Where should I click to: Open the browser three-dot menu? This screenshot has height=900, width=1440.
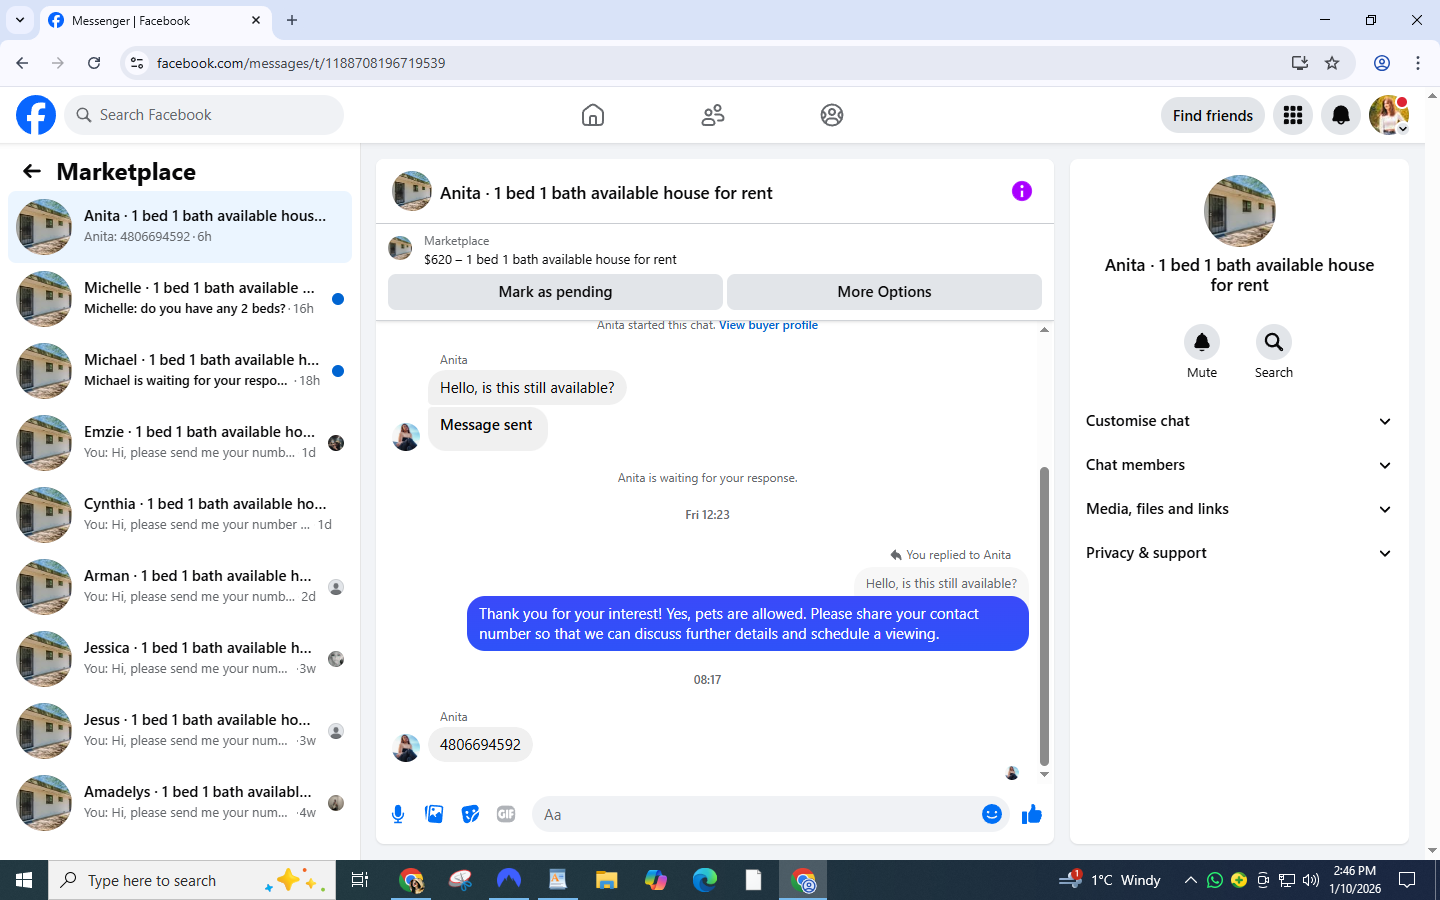pos(1418,63)
